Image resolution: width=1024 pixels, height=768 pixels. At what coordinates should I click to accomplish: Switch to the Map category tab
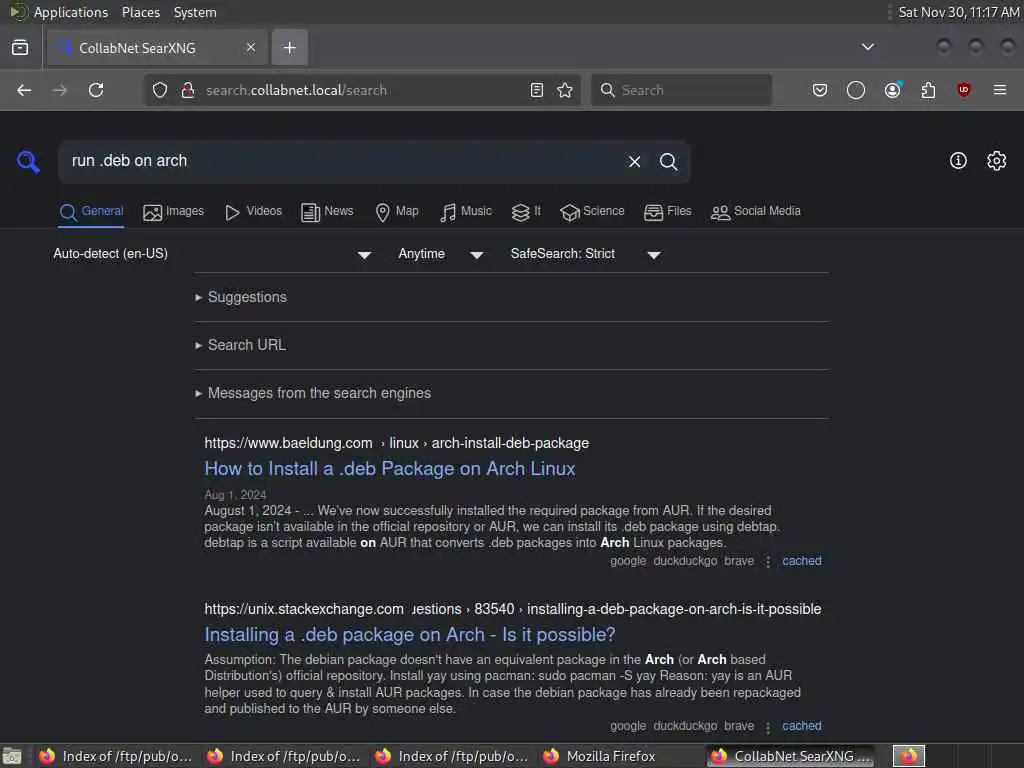(x=397, y=212)
